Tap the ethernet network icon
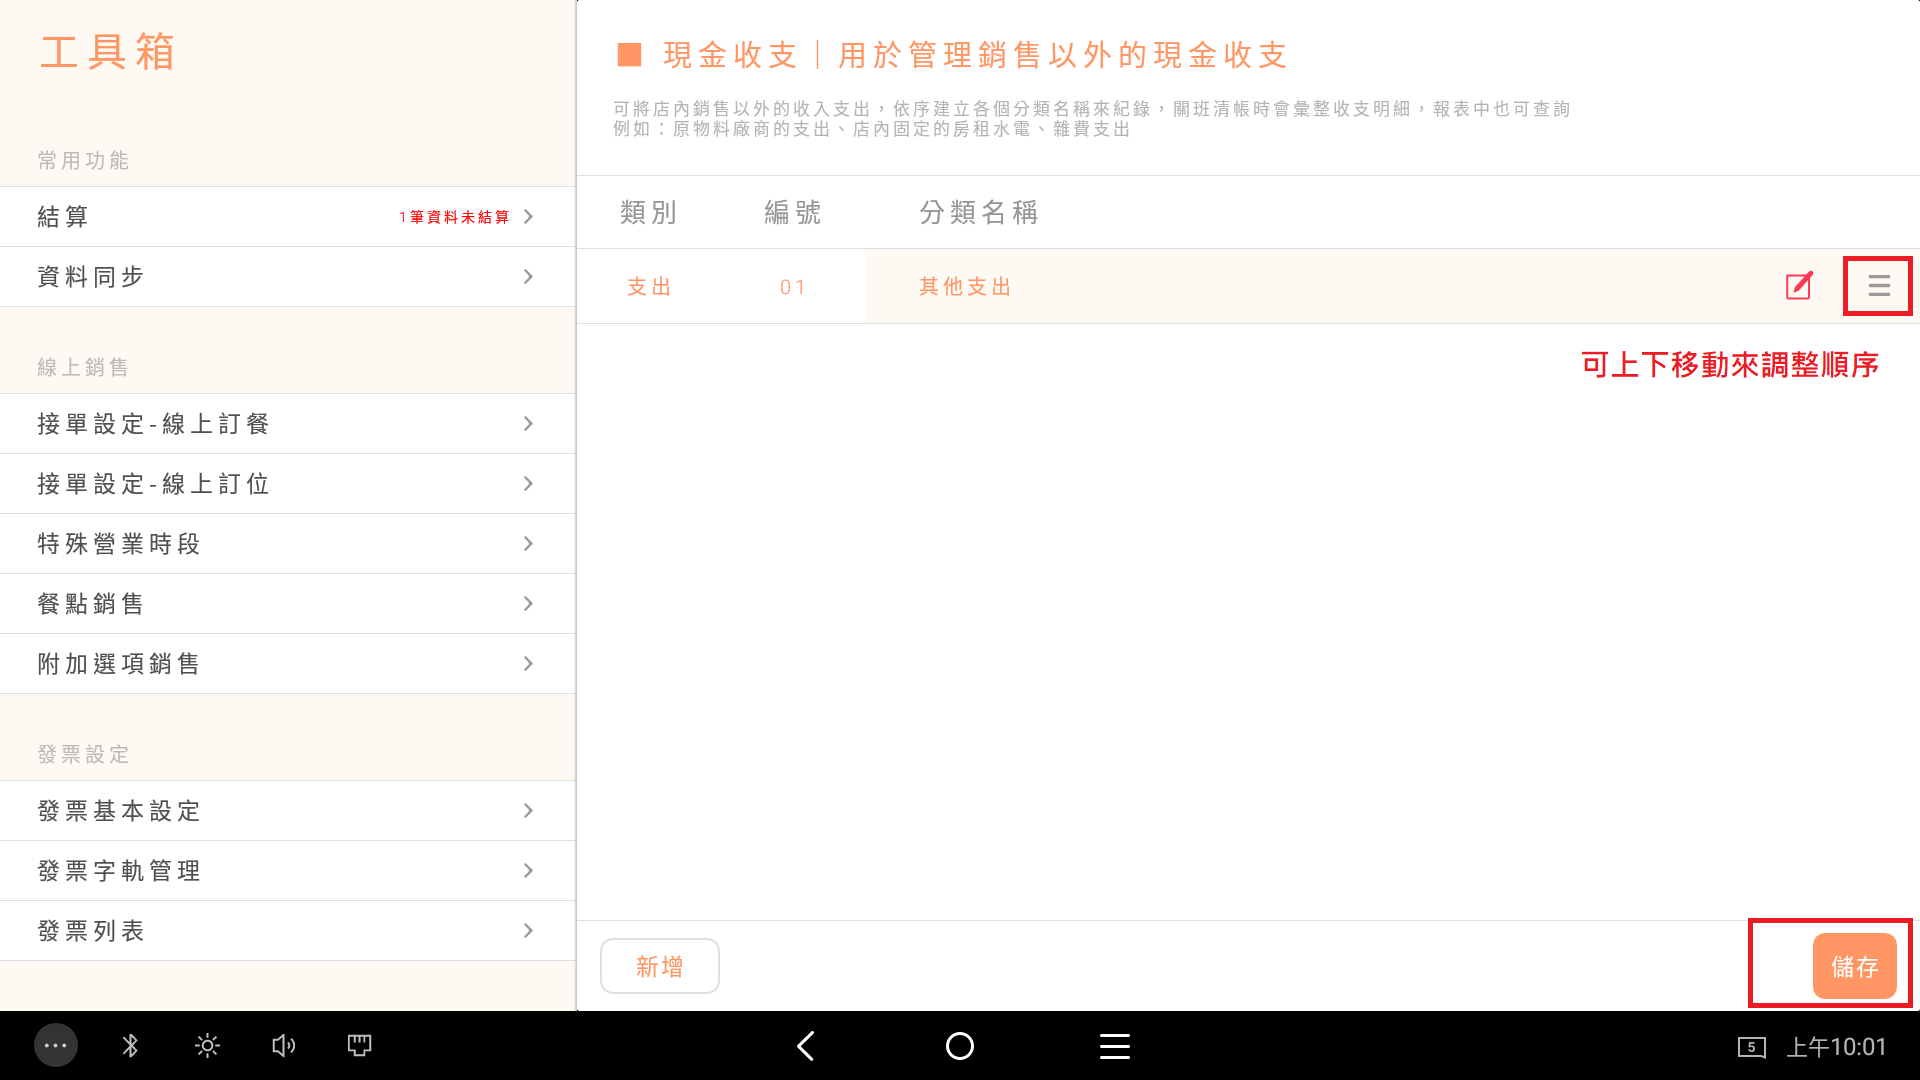The width and height of the screenshot is (1920, 1080). pos(359,1046)
